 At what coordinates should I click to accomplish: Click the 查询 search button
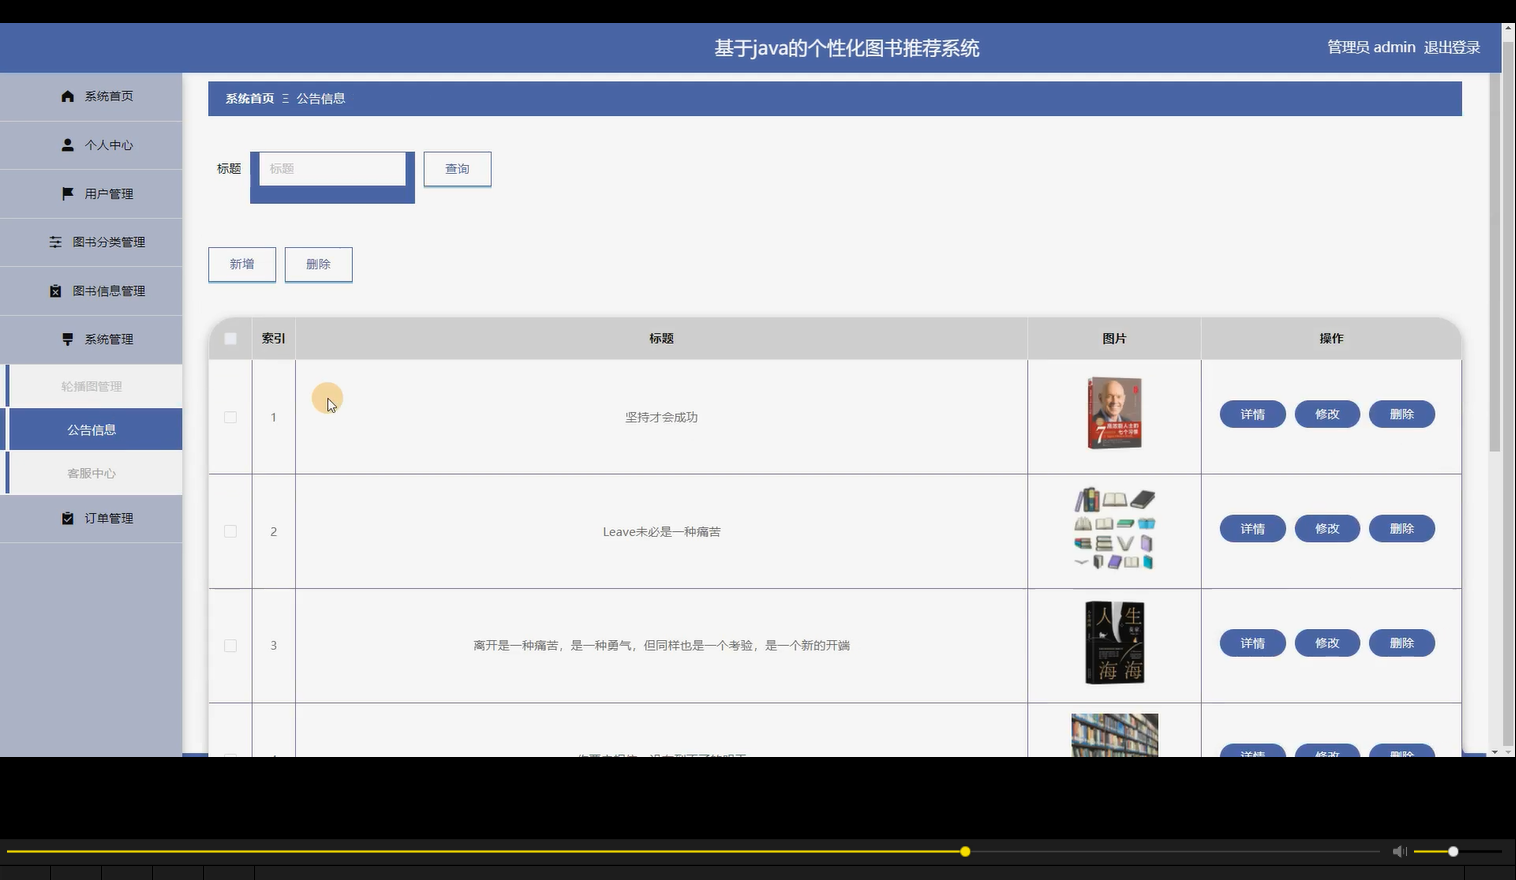point(457,168)
